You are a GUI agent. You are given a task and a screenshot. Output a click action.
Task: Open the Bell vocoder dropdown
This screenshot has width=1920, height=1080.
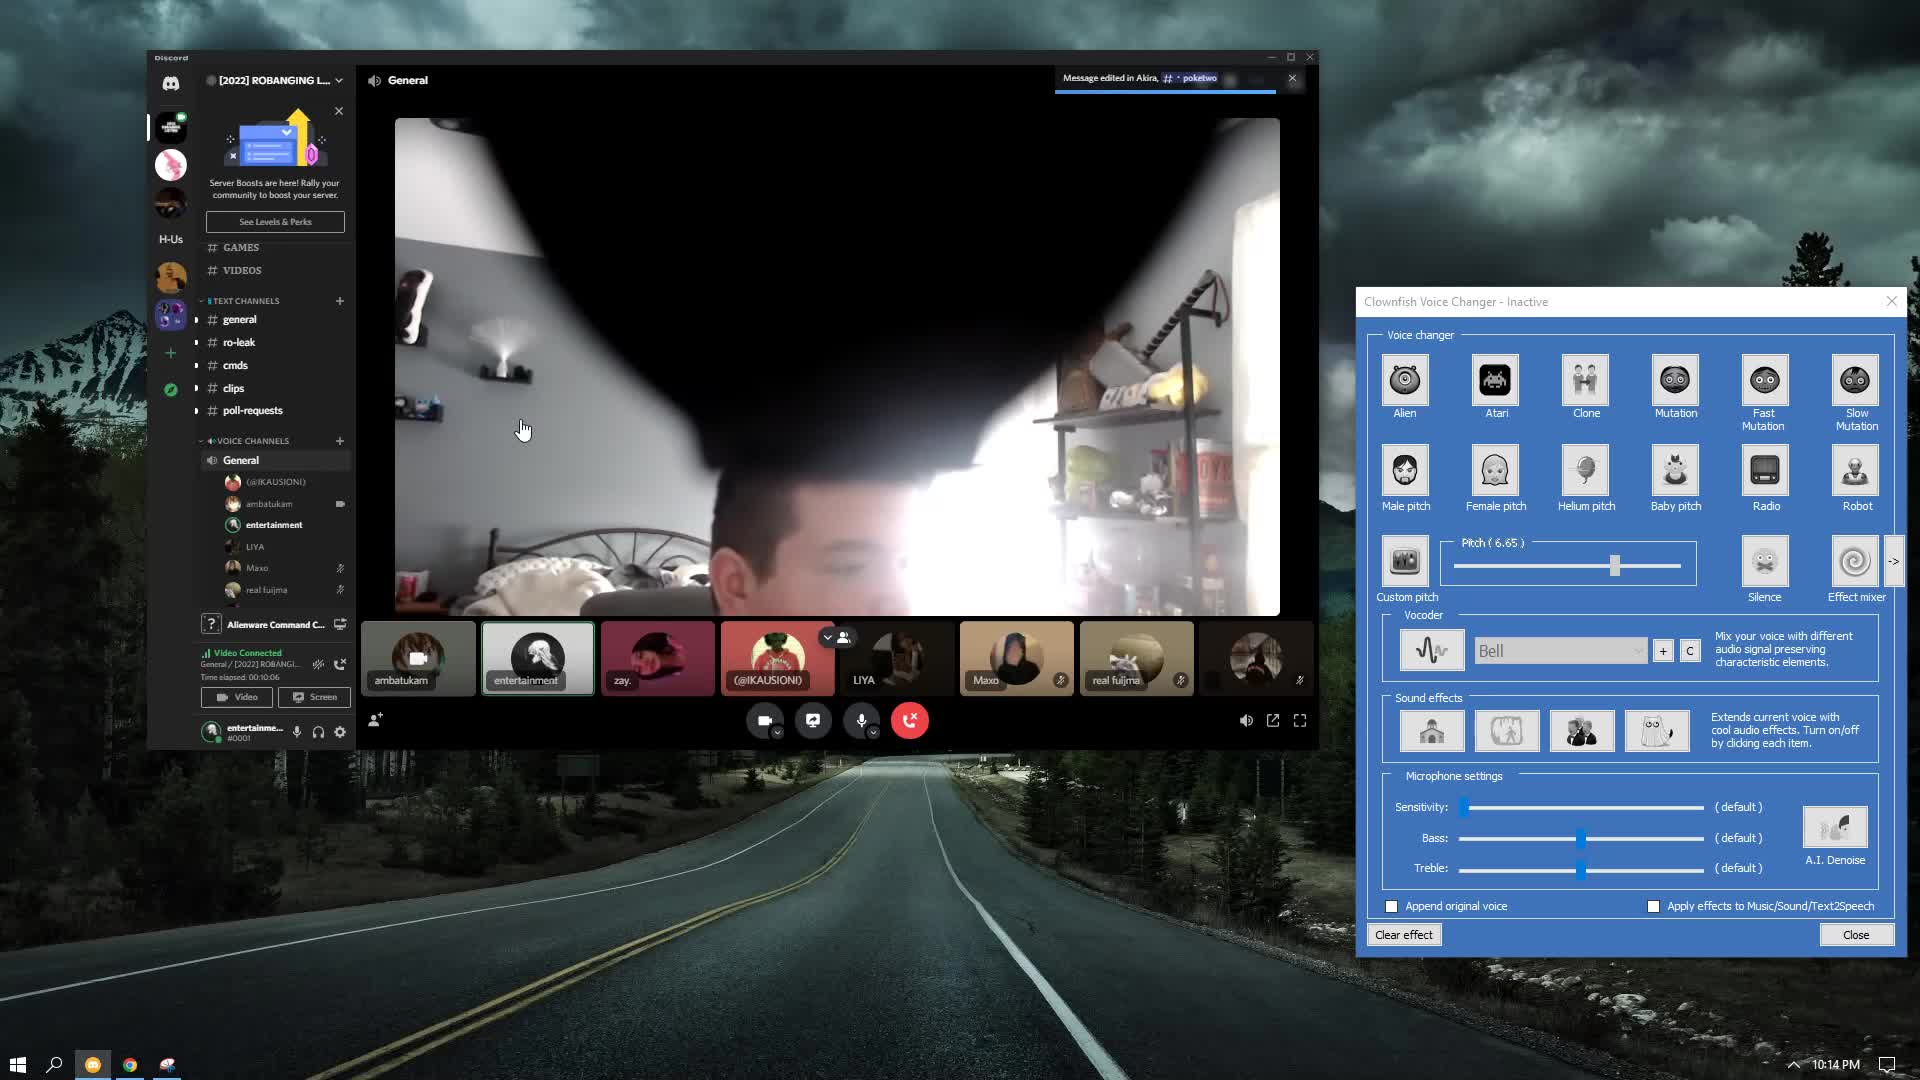coord(1560,651)
